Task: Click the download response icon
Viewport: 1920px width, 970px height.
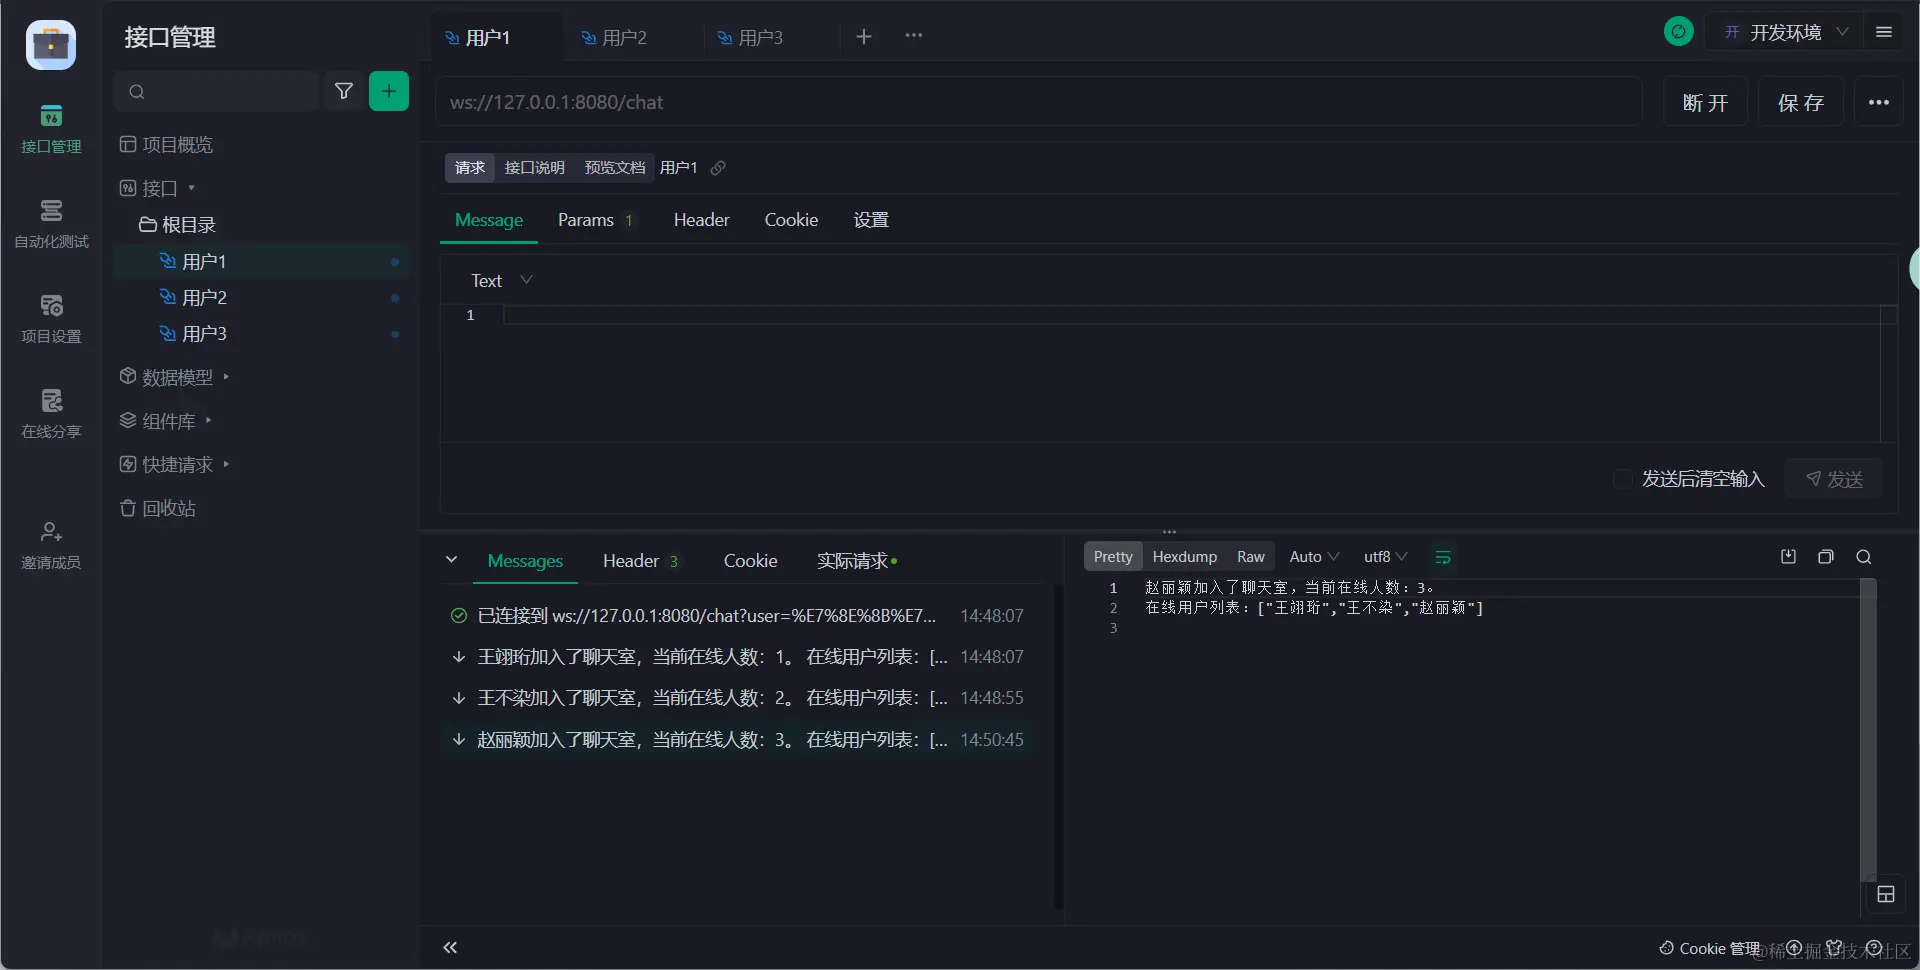Action: point(1789,557)
